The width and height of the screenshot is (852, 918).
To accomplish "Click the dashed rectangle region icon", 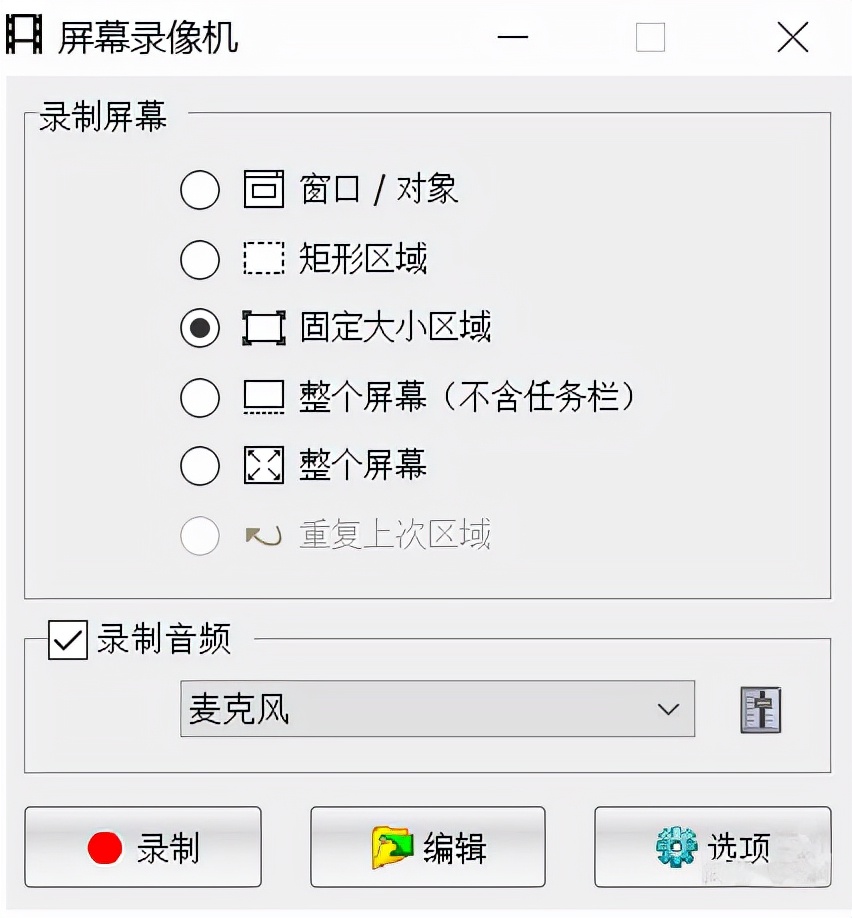I will click(264, 259).
